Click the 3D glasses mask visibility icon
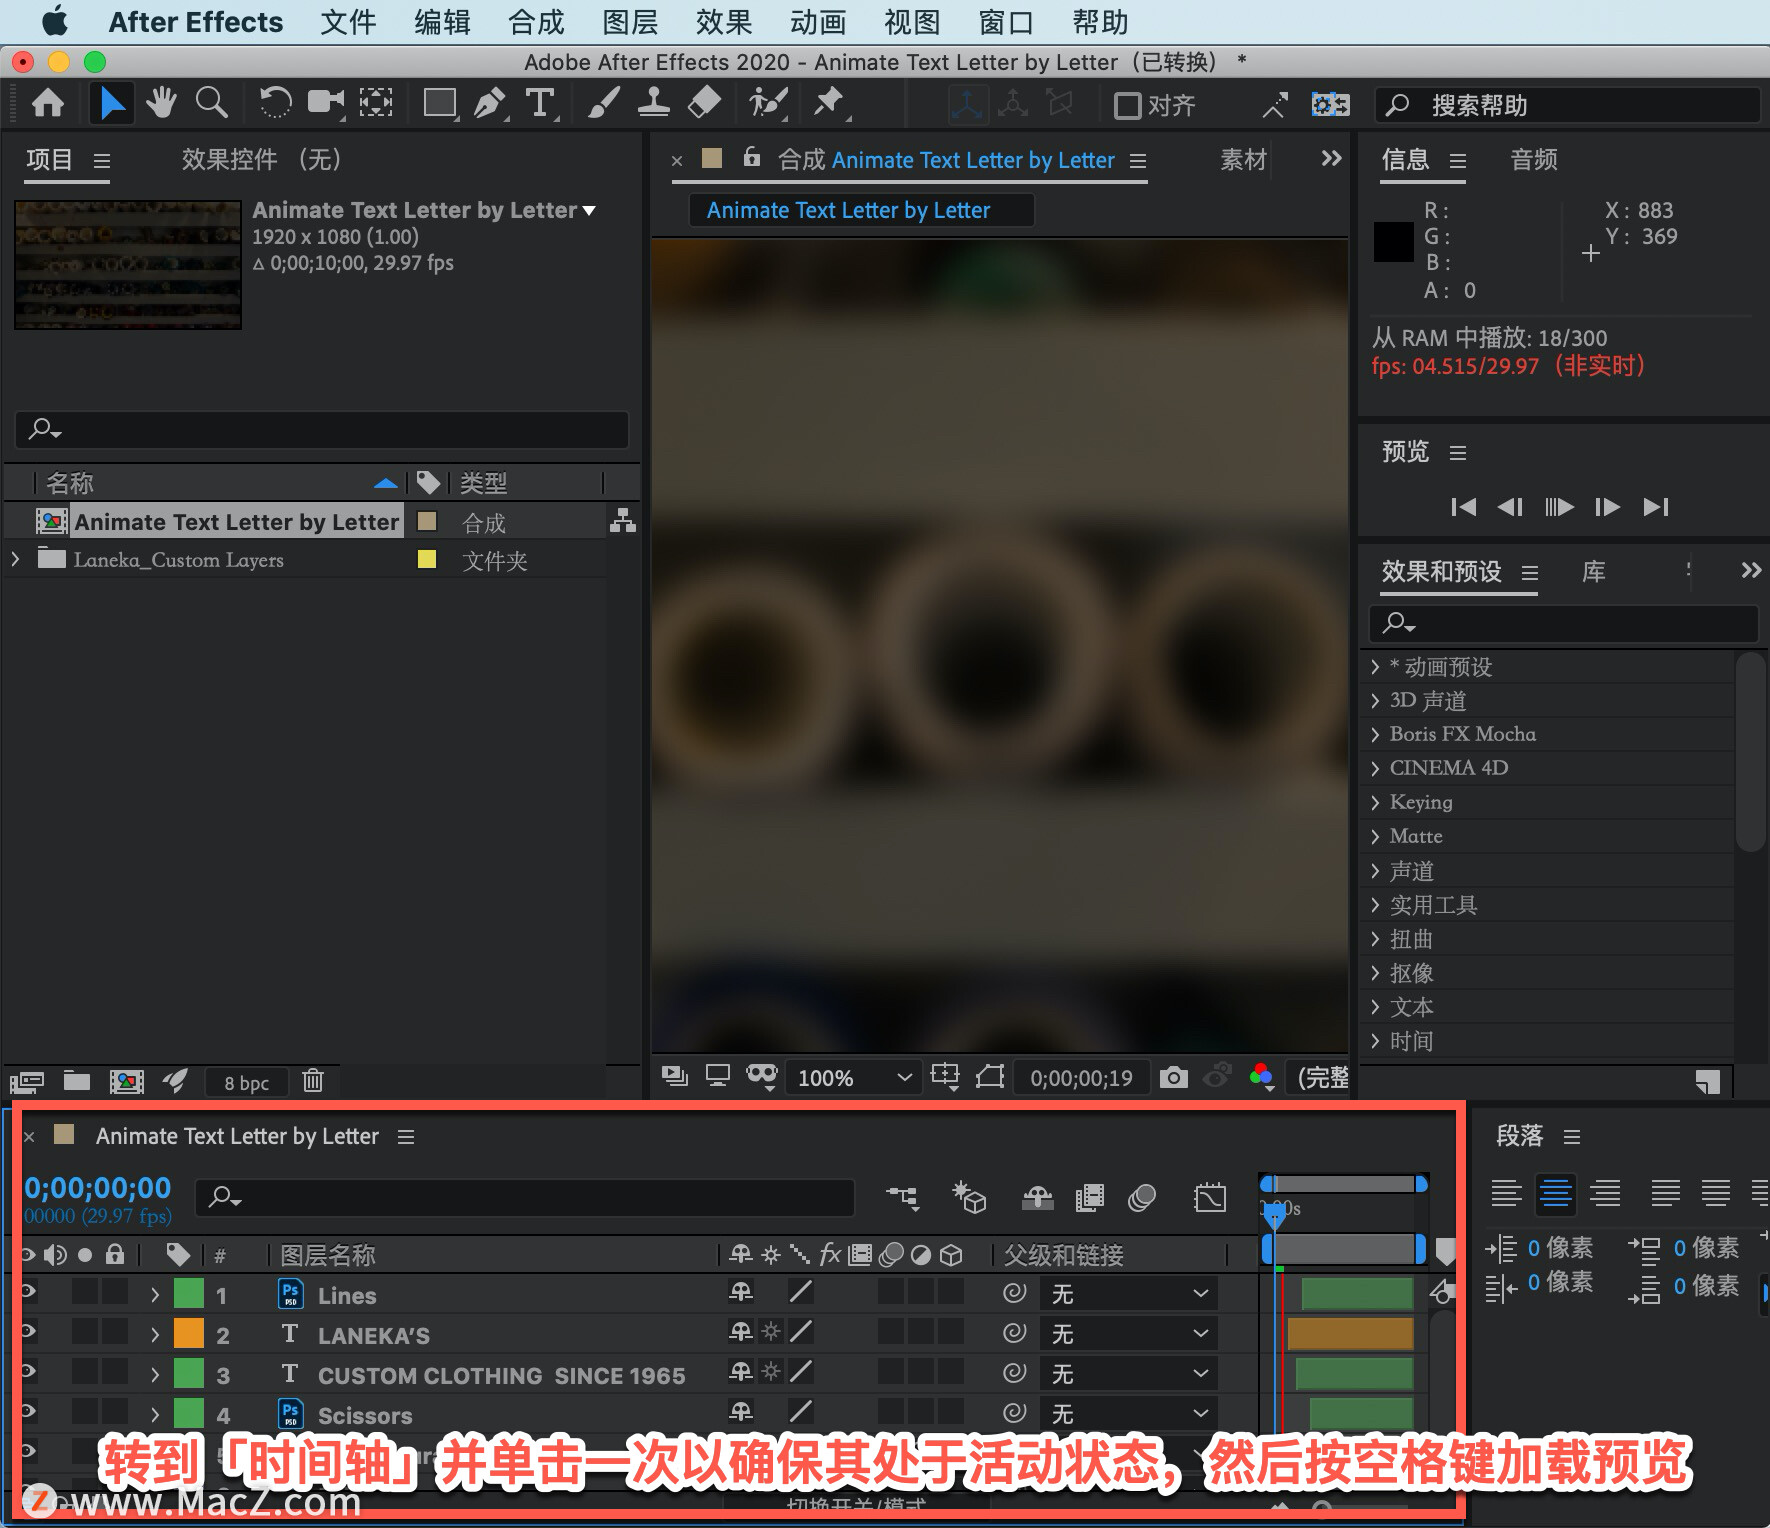This screenshot has height=1528, width=1770. pos(762,1076)
